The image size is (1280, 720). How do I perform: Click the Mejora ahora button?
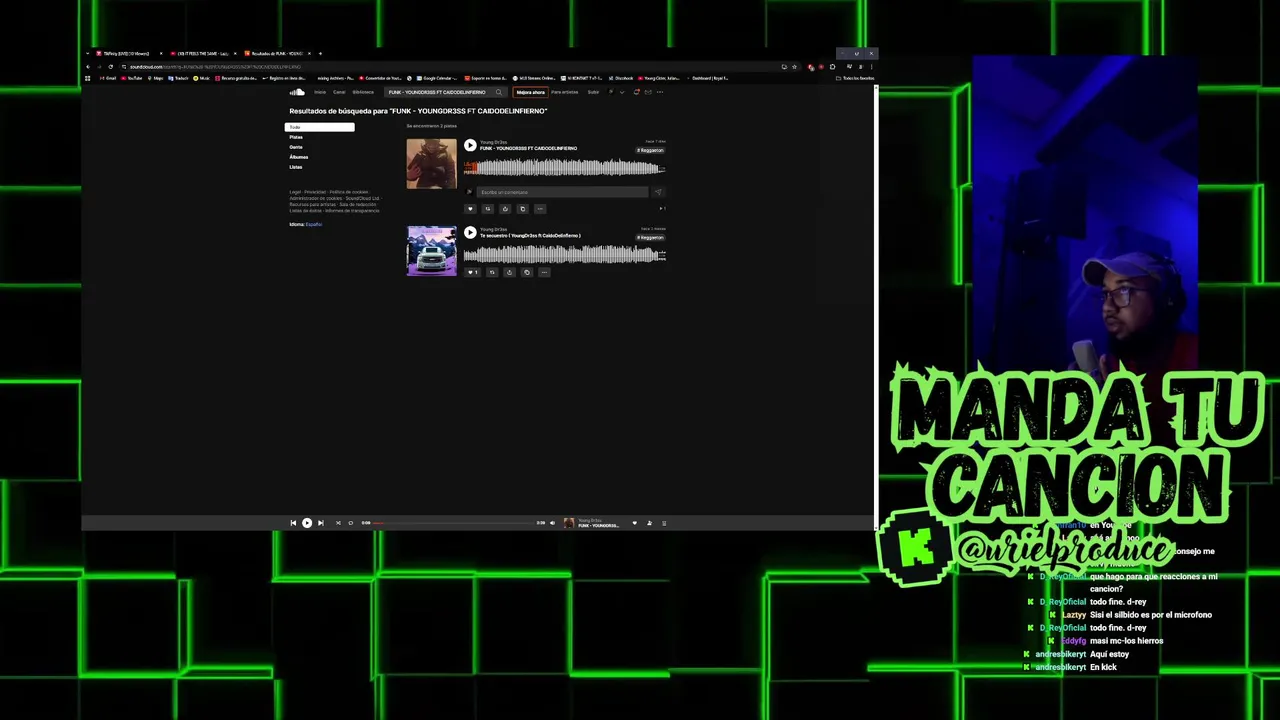(531, 92)
